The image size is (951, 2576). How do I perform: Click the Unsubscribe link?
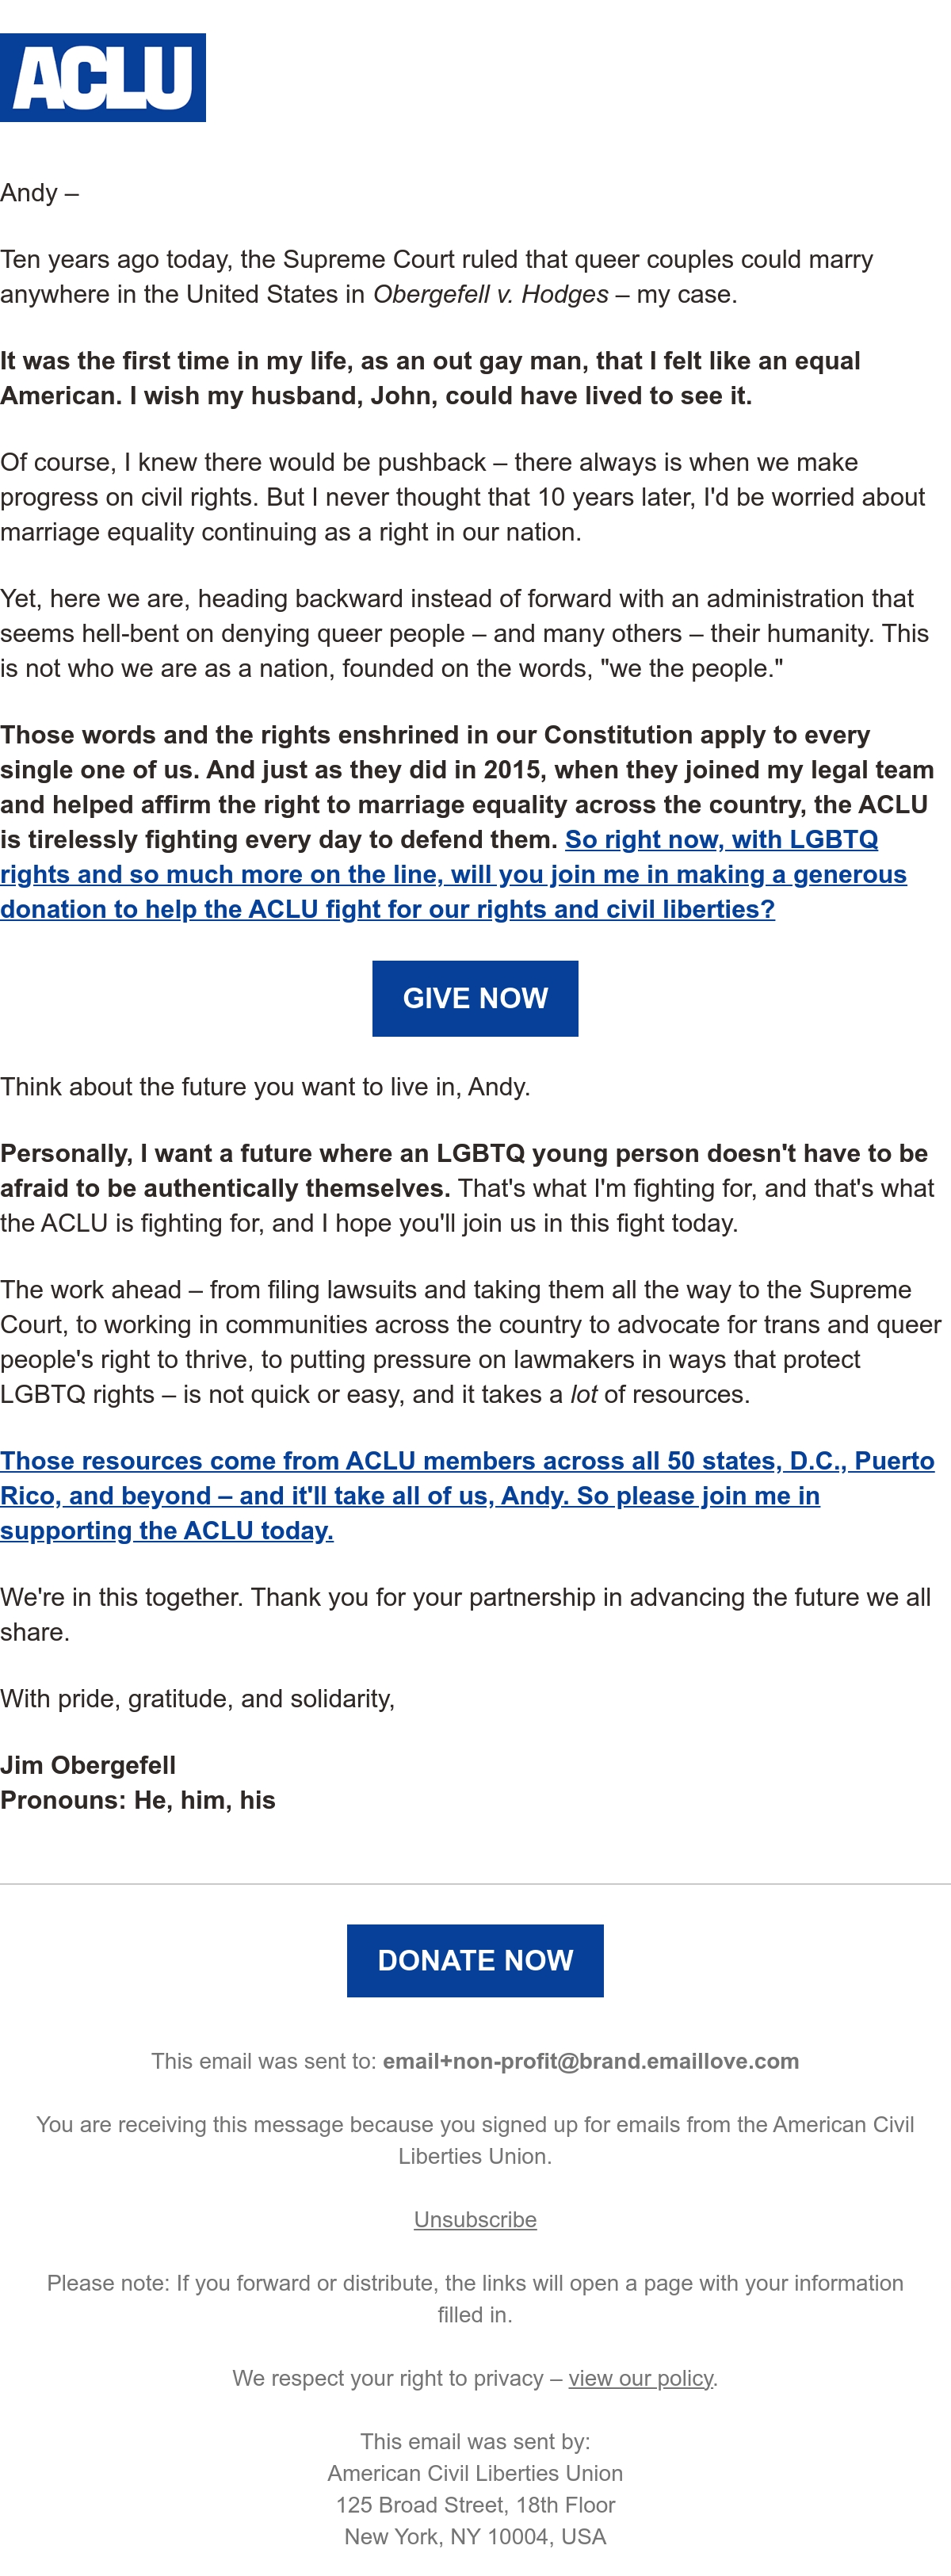pos(475,2219)
